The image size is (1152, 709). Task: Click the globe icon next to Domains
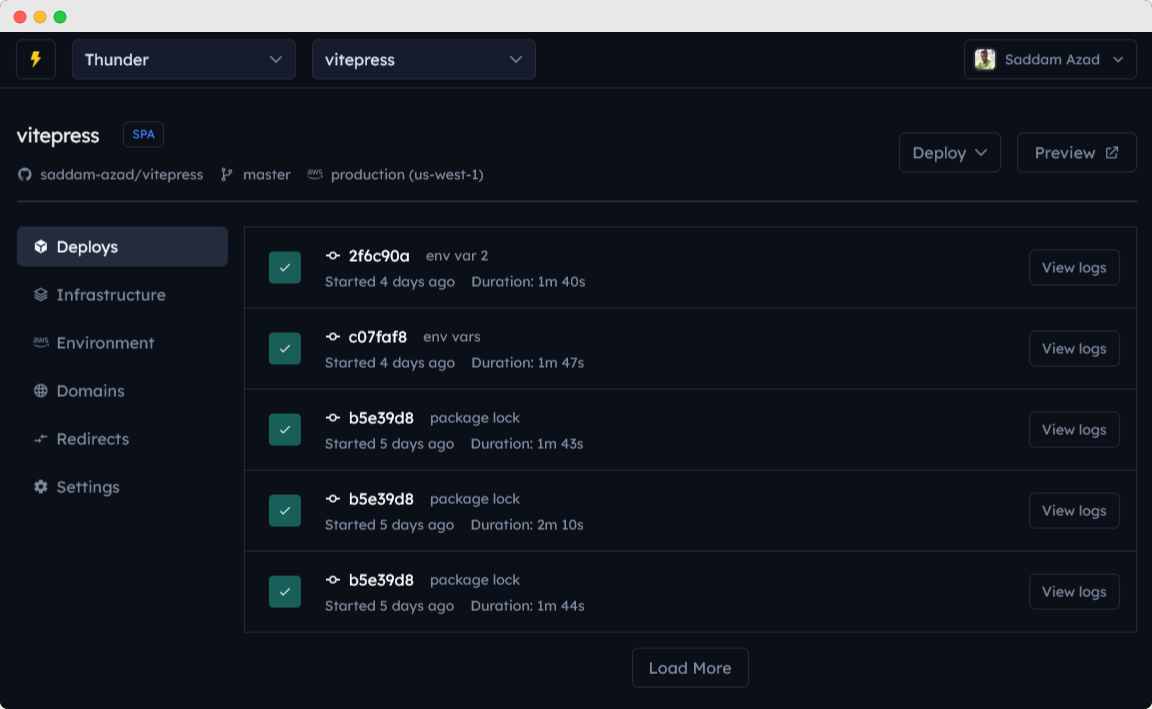tap(40, 391)
